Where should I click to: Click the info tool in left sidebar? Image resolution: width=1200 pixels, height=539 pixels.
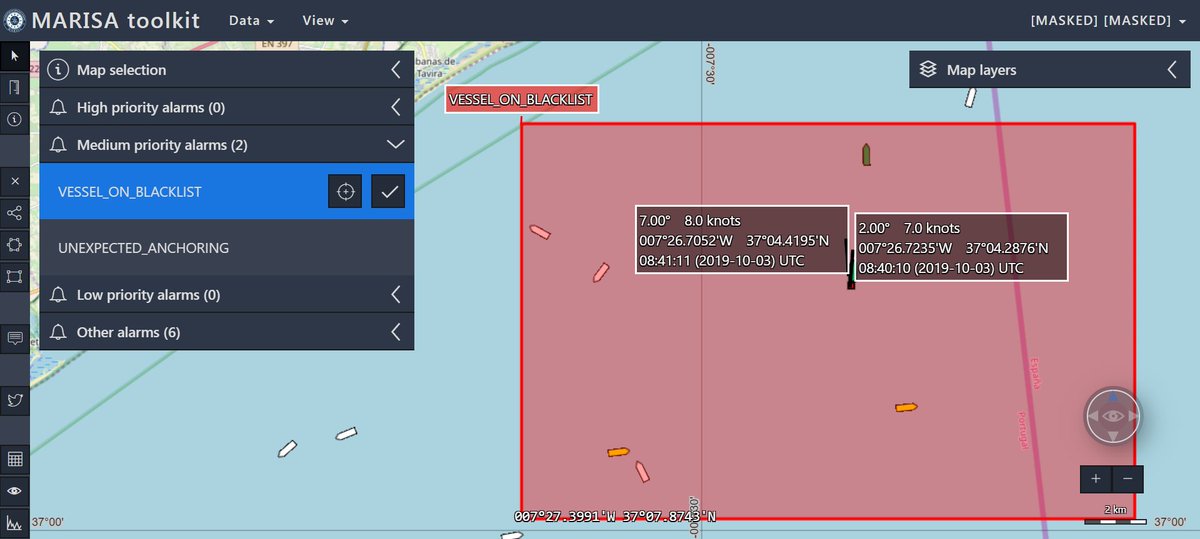coord(14,119)
